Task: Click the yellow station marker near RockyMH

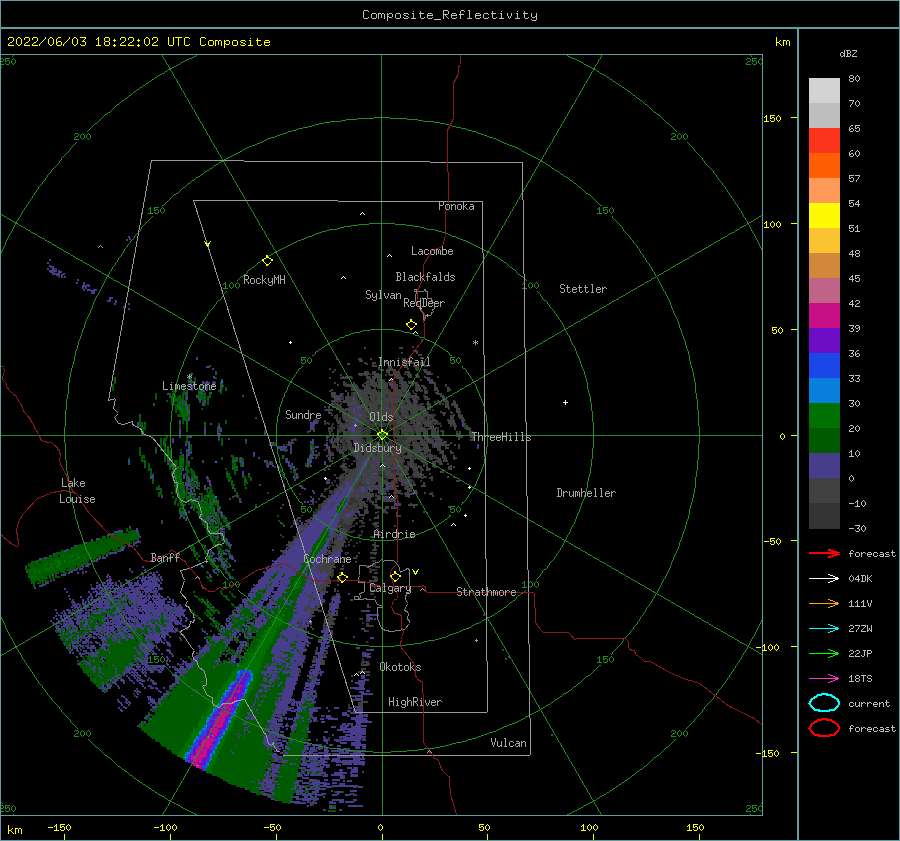Action: (x=267, y=261)
